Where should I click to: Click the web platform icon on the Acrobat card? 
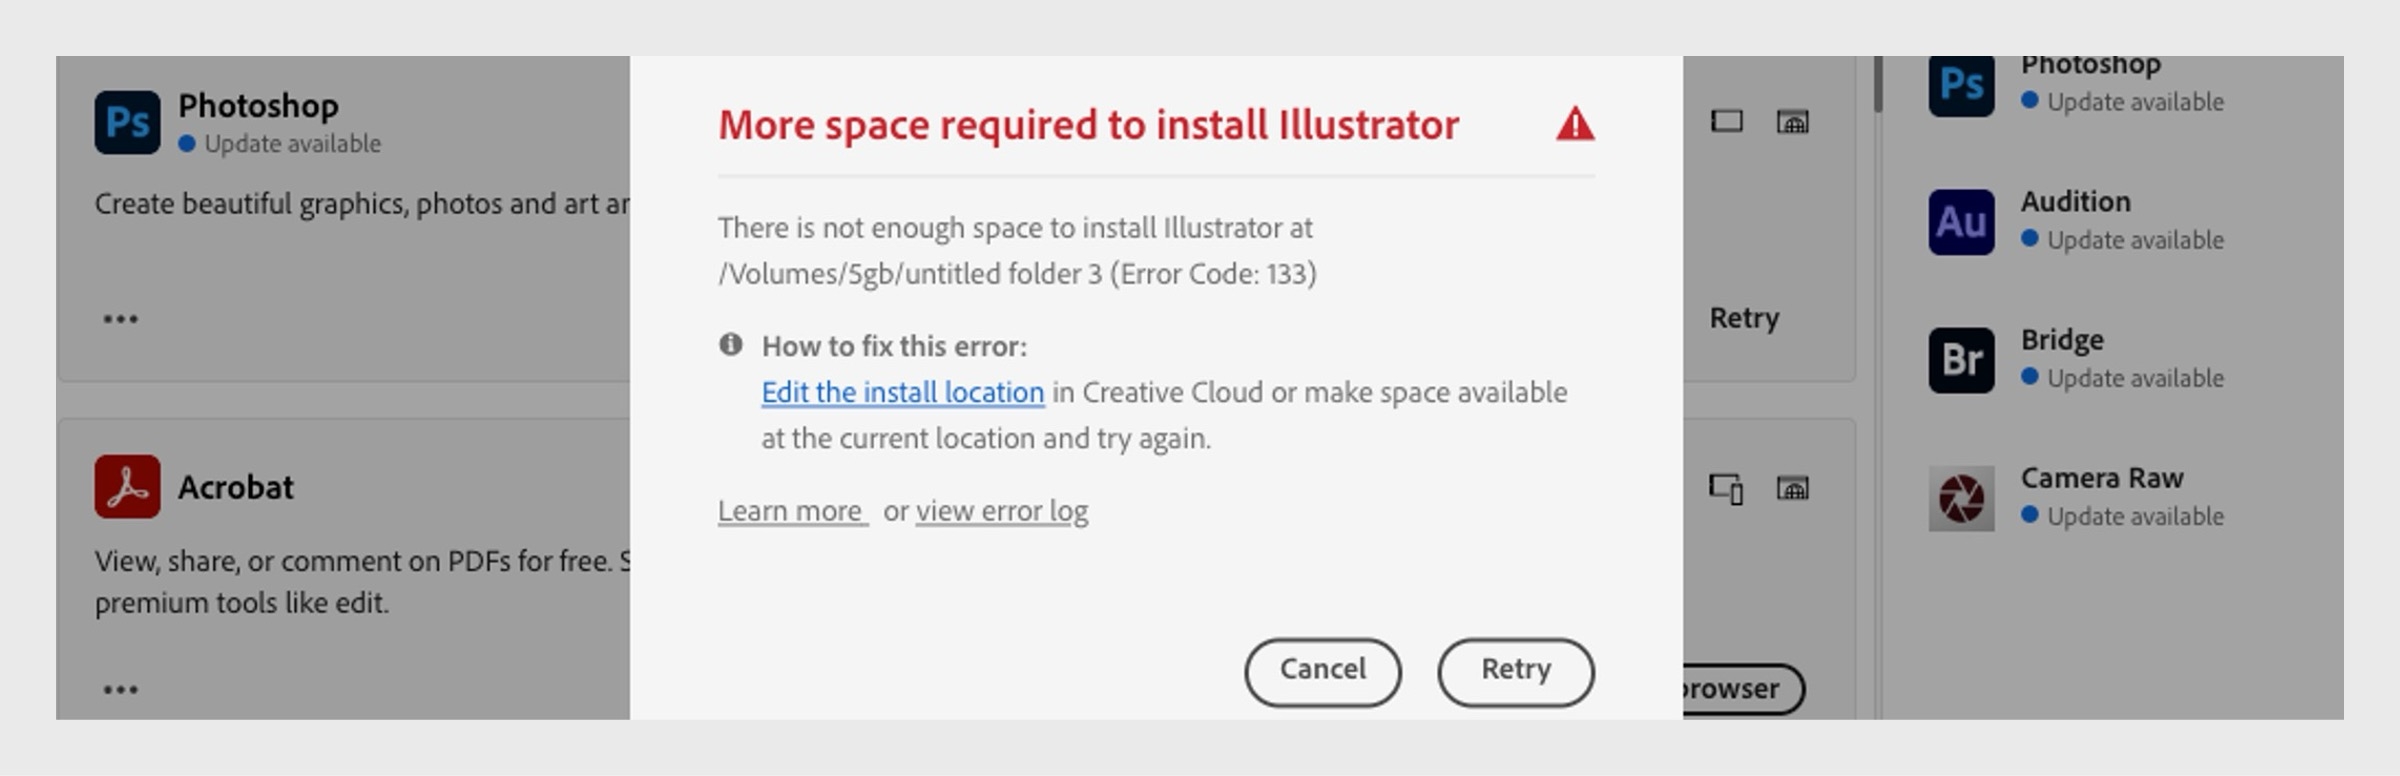pos(1792,489)
